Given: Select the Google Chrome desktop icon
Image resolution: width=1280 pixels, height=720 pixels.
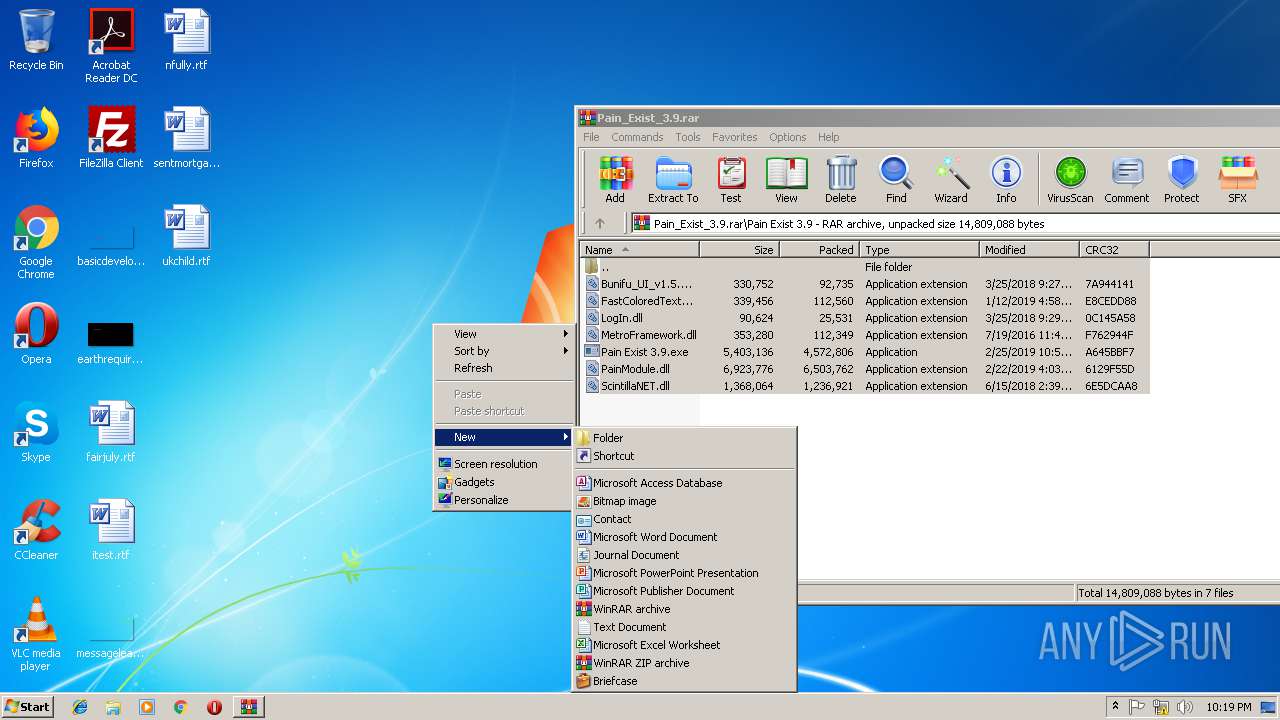Looking at the screenshot, I should (x=36, y=242).
